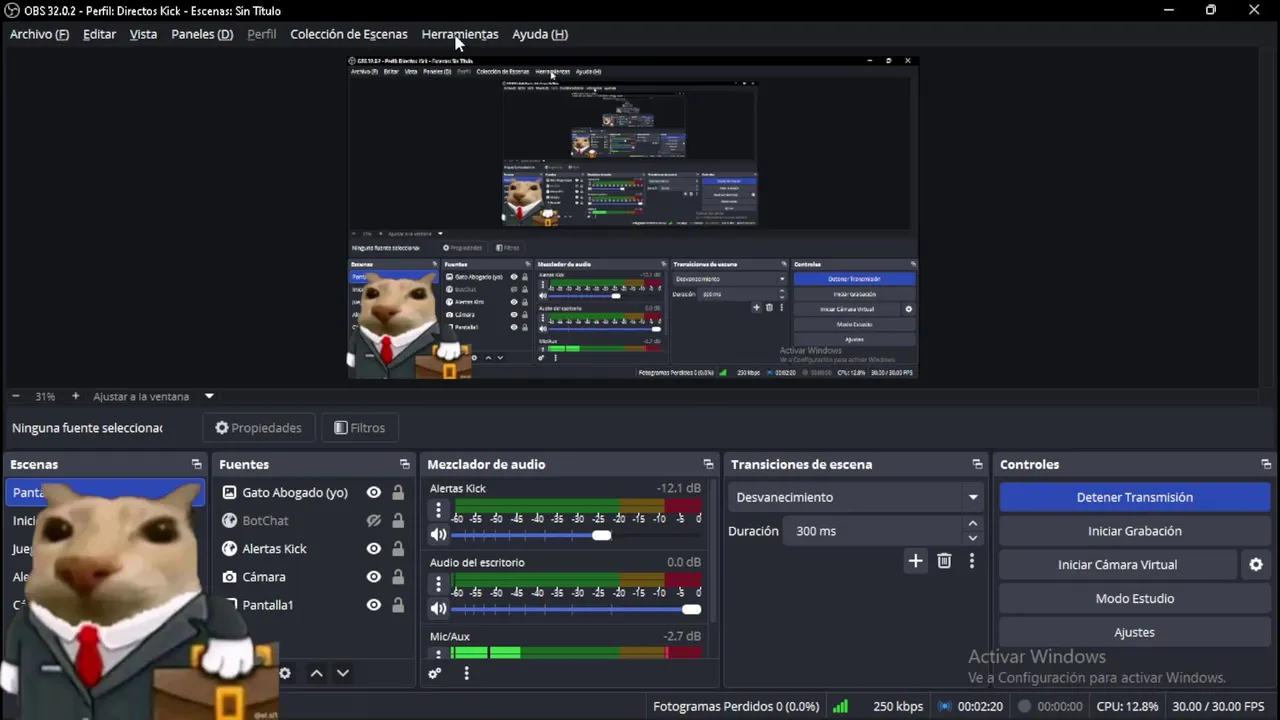This screenshot has height=720, width=1280.
Task: Select the Cámara source
Action: [x=264, y=577]
